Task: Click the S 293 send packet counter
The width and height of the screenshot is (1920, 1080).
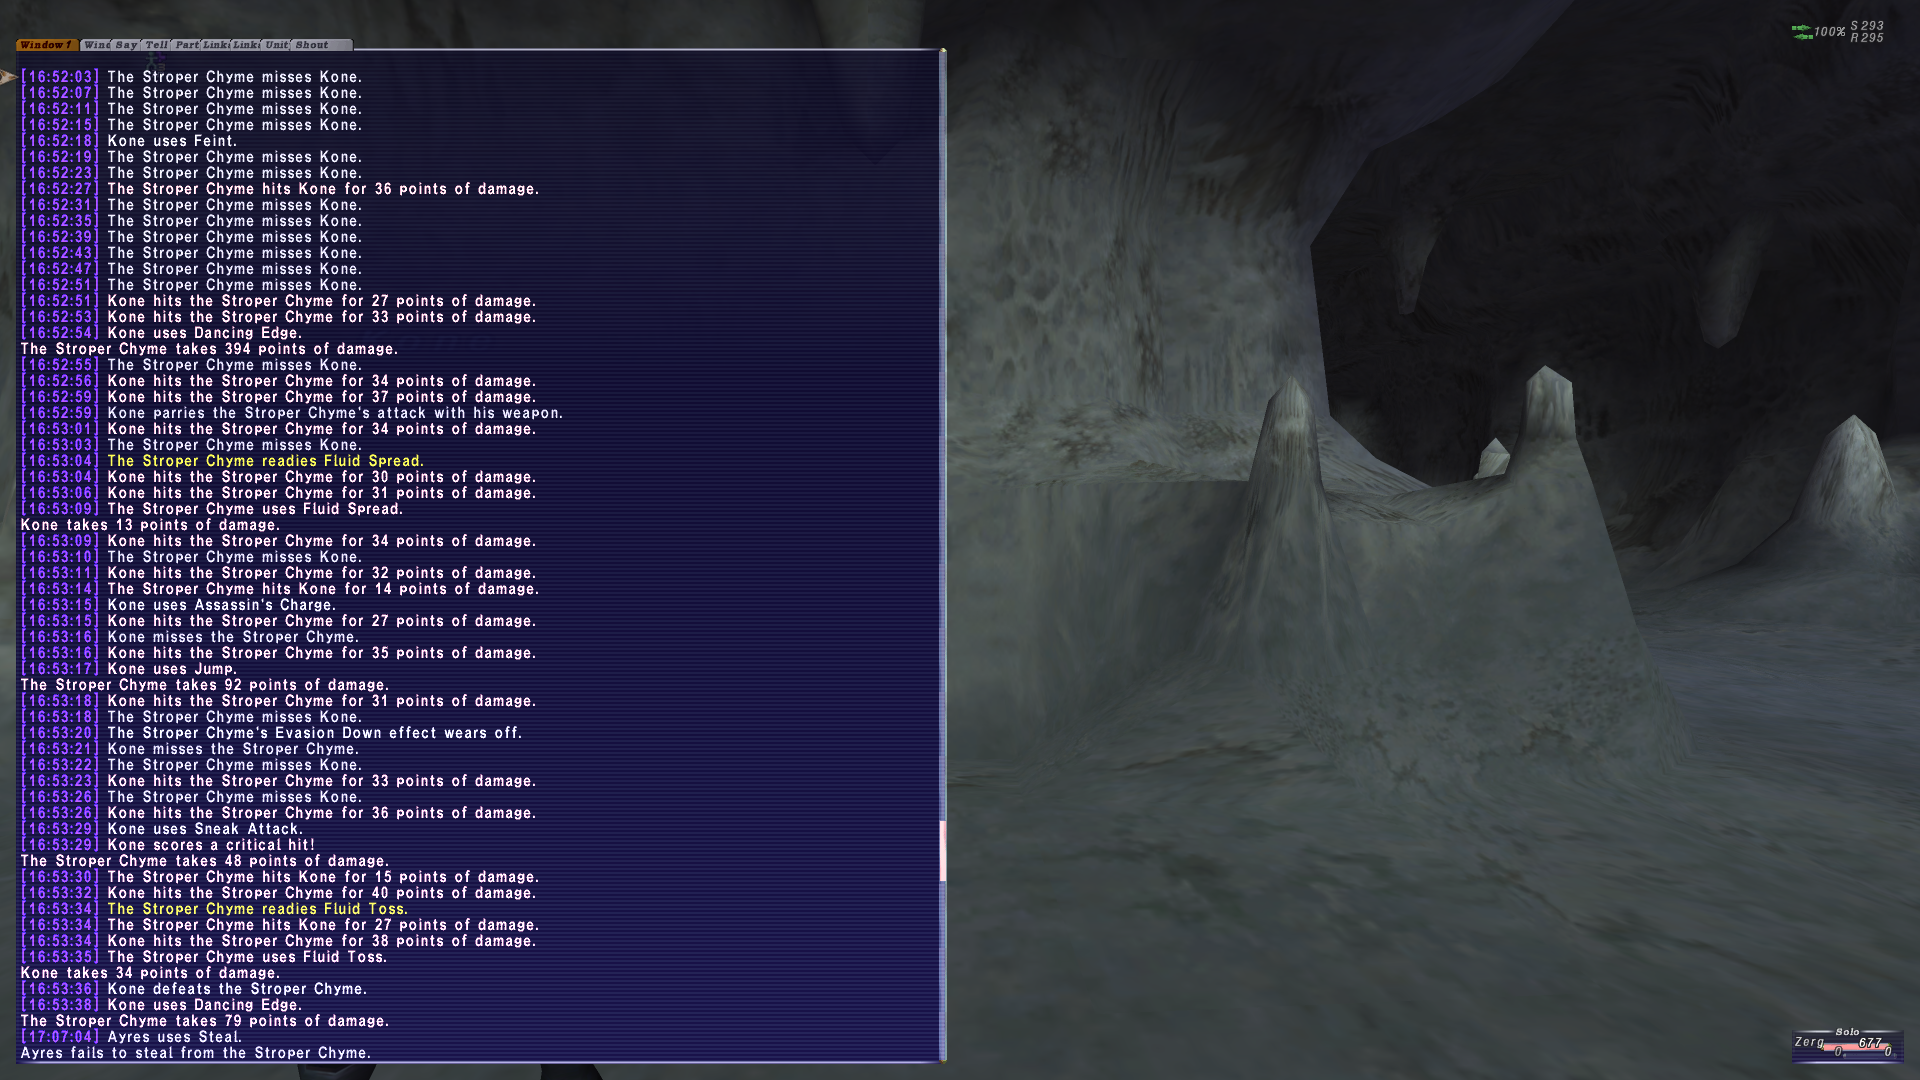Action: point(1866,26)
